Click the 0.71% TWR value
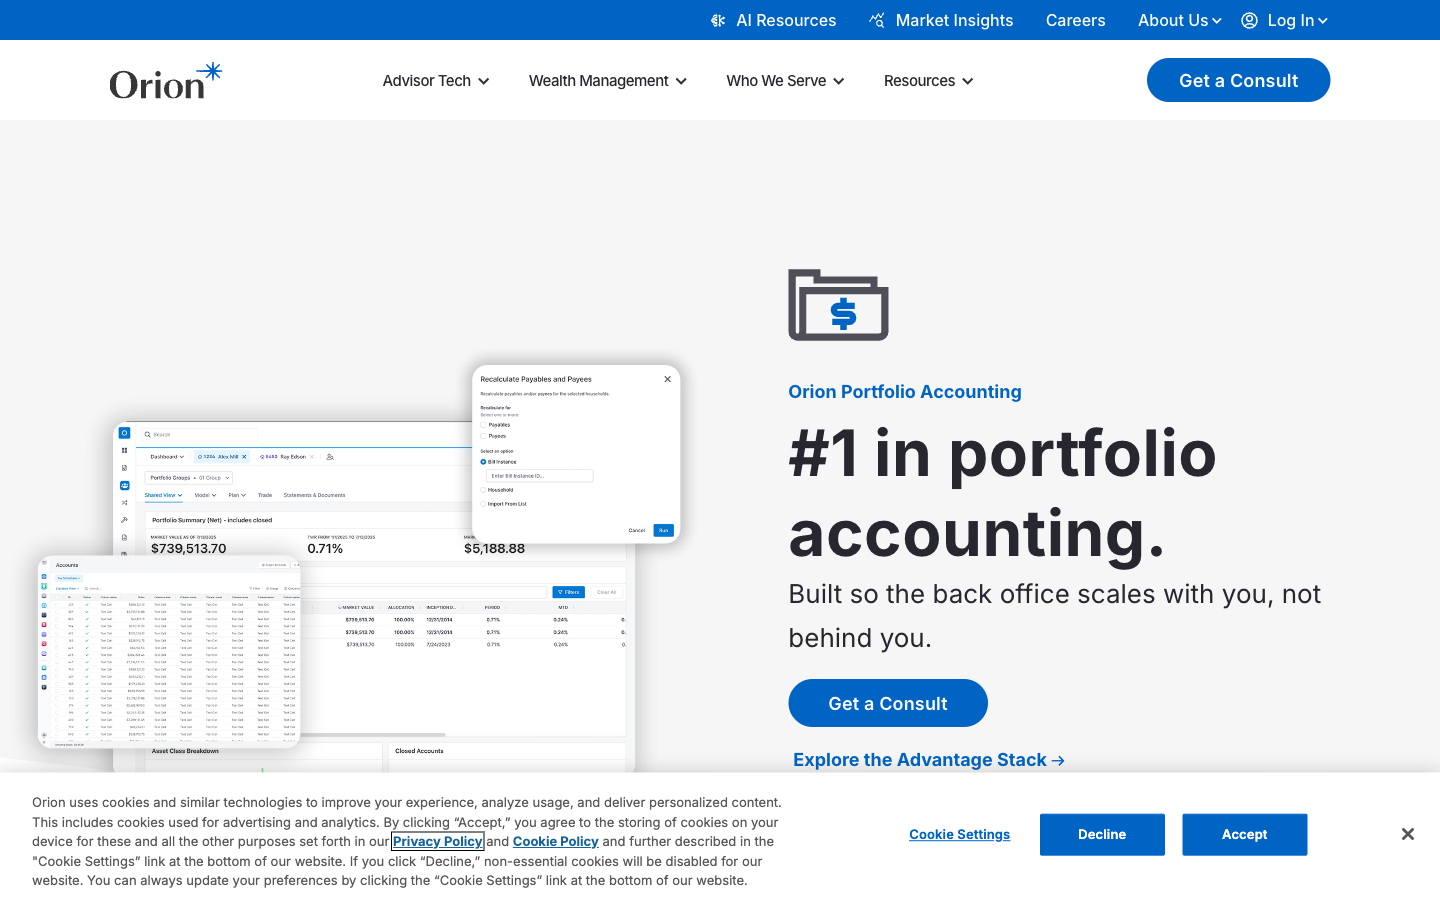Screen dimensions: 1440x900 click(325, 549)
